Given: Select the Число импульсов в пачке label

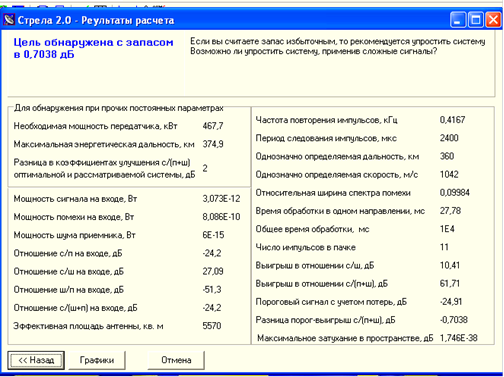Looking at the screenshot, I should tap(306, 247).
